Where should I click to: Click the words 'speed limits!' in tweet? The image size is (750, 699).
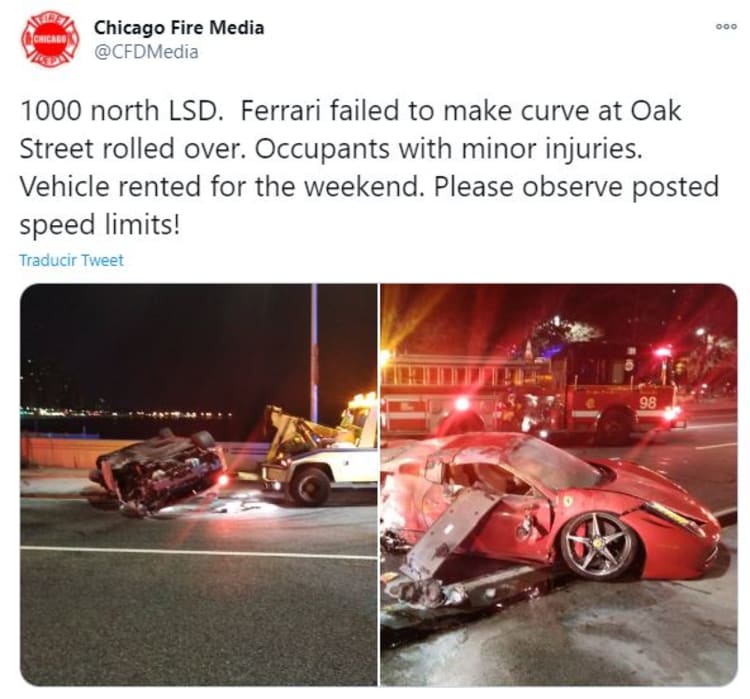[100, 224]
